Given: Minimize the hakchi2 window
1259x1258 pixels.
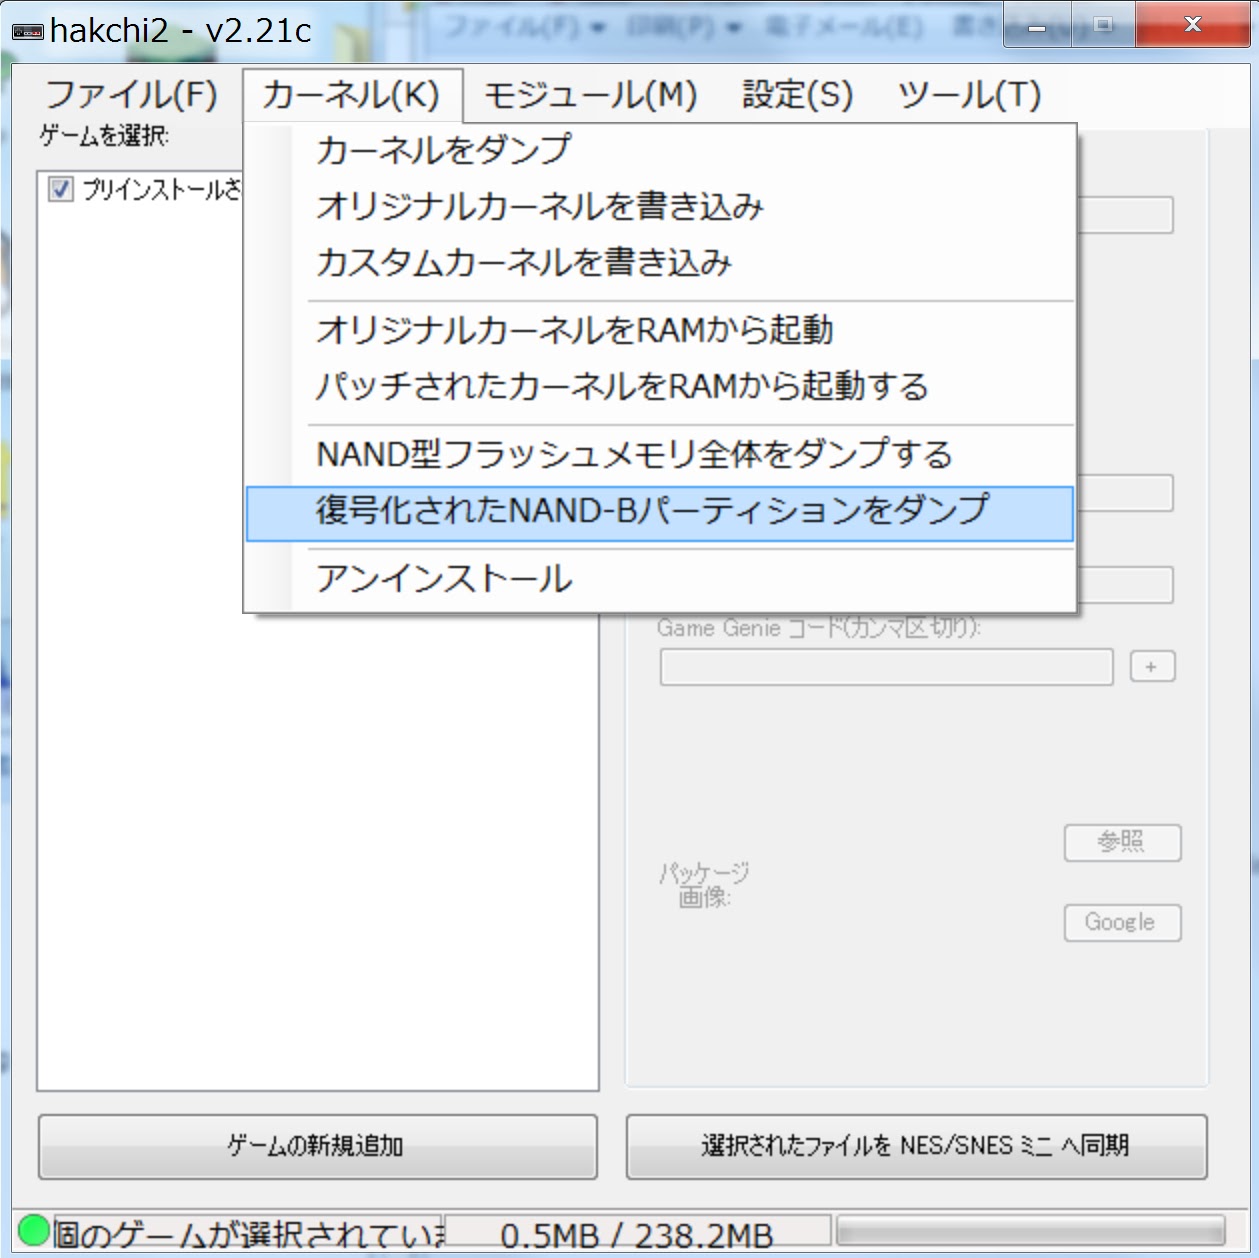Looking at the screenshot, I should [x=1037, y=24].
